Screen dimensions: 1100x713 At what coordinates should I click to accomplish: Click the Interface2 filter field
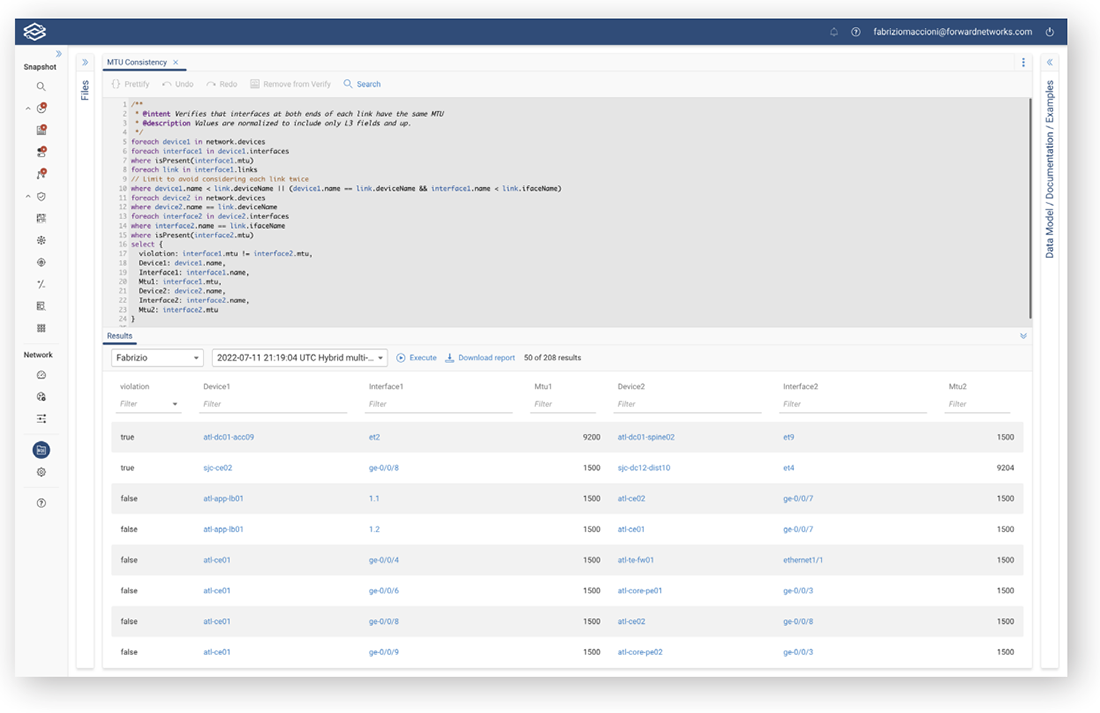(x=853, y=404)
